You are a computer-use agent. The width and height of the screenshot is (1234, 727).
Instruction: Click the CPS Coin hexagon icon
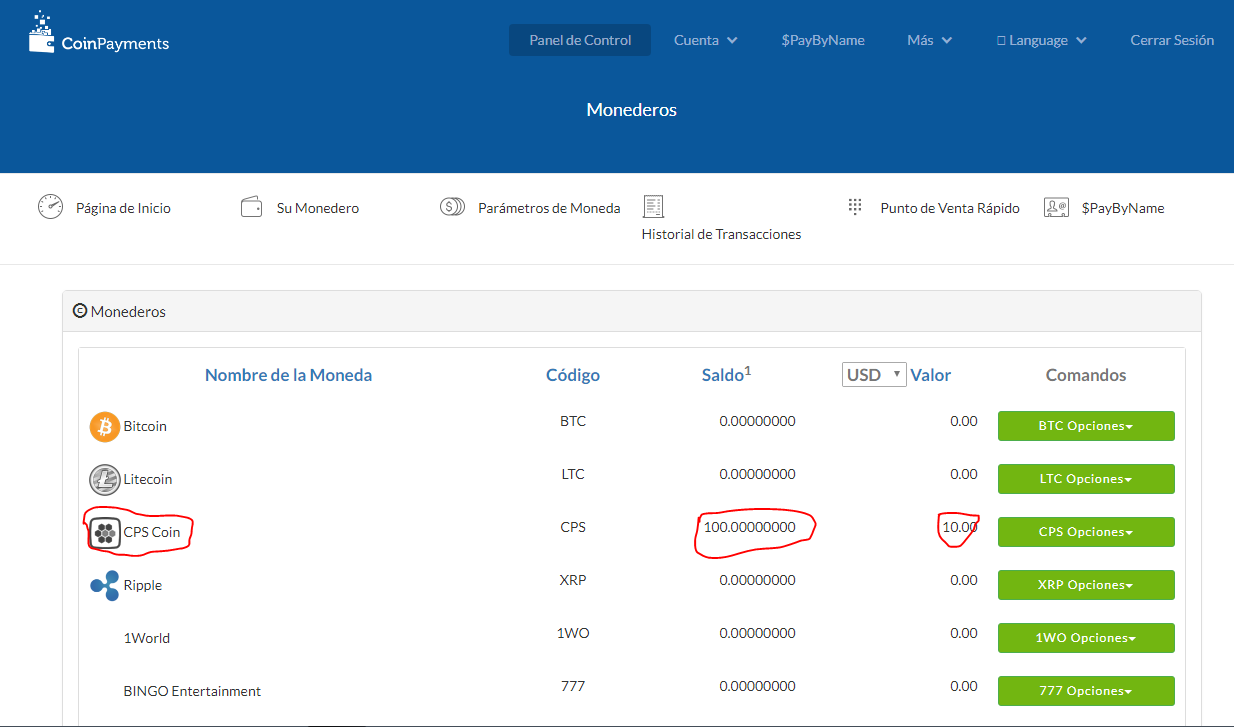coord(105,533)
